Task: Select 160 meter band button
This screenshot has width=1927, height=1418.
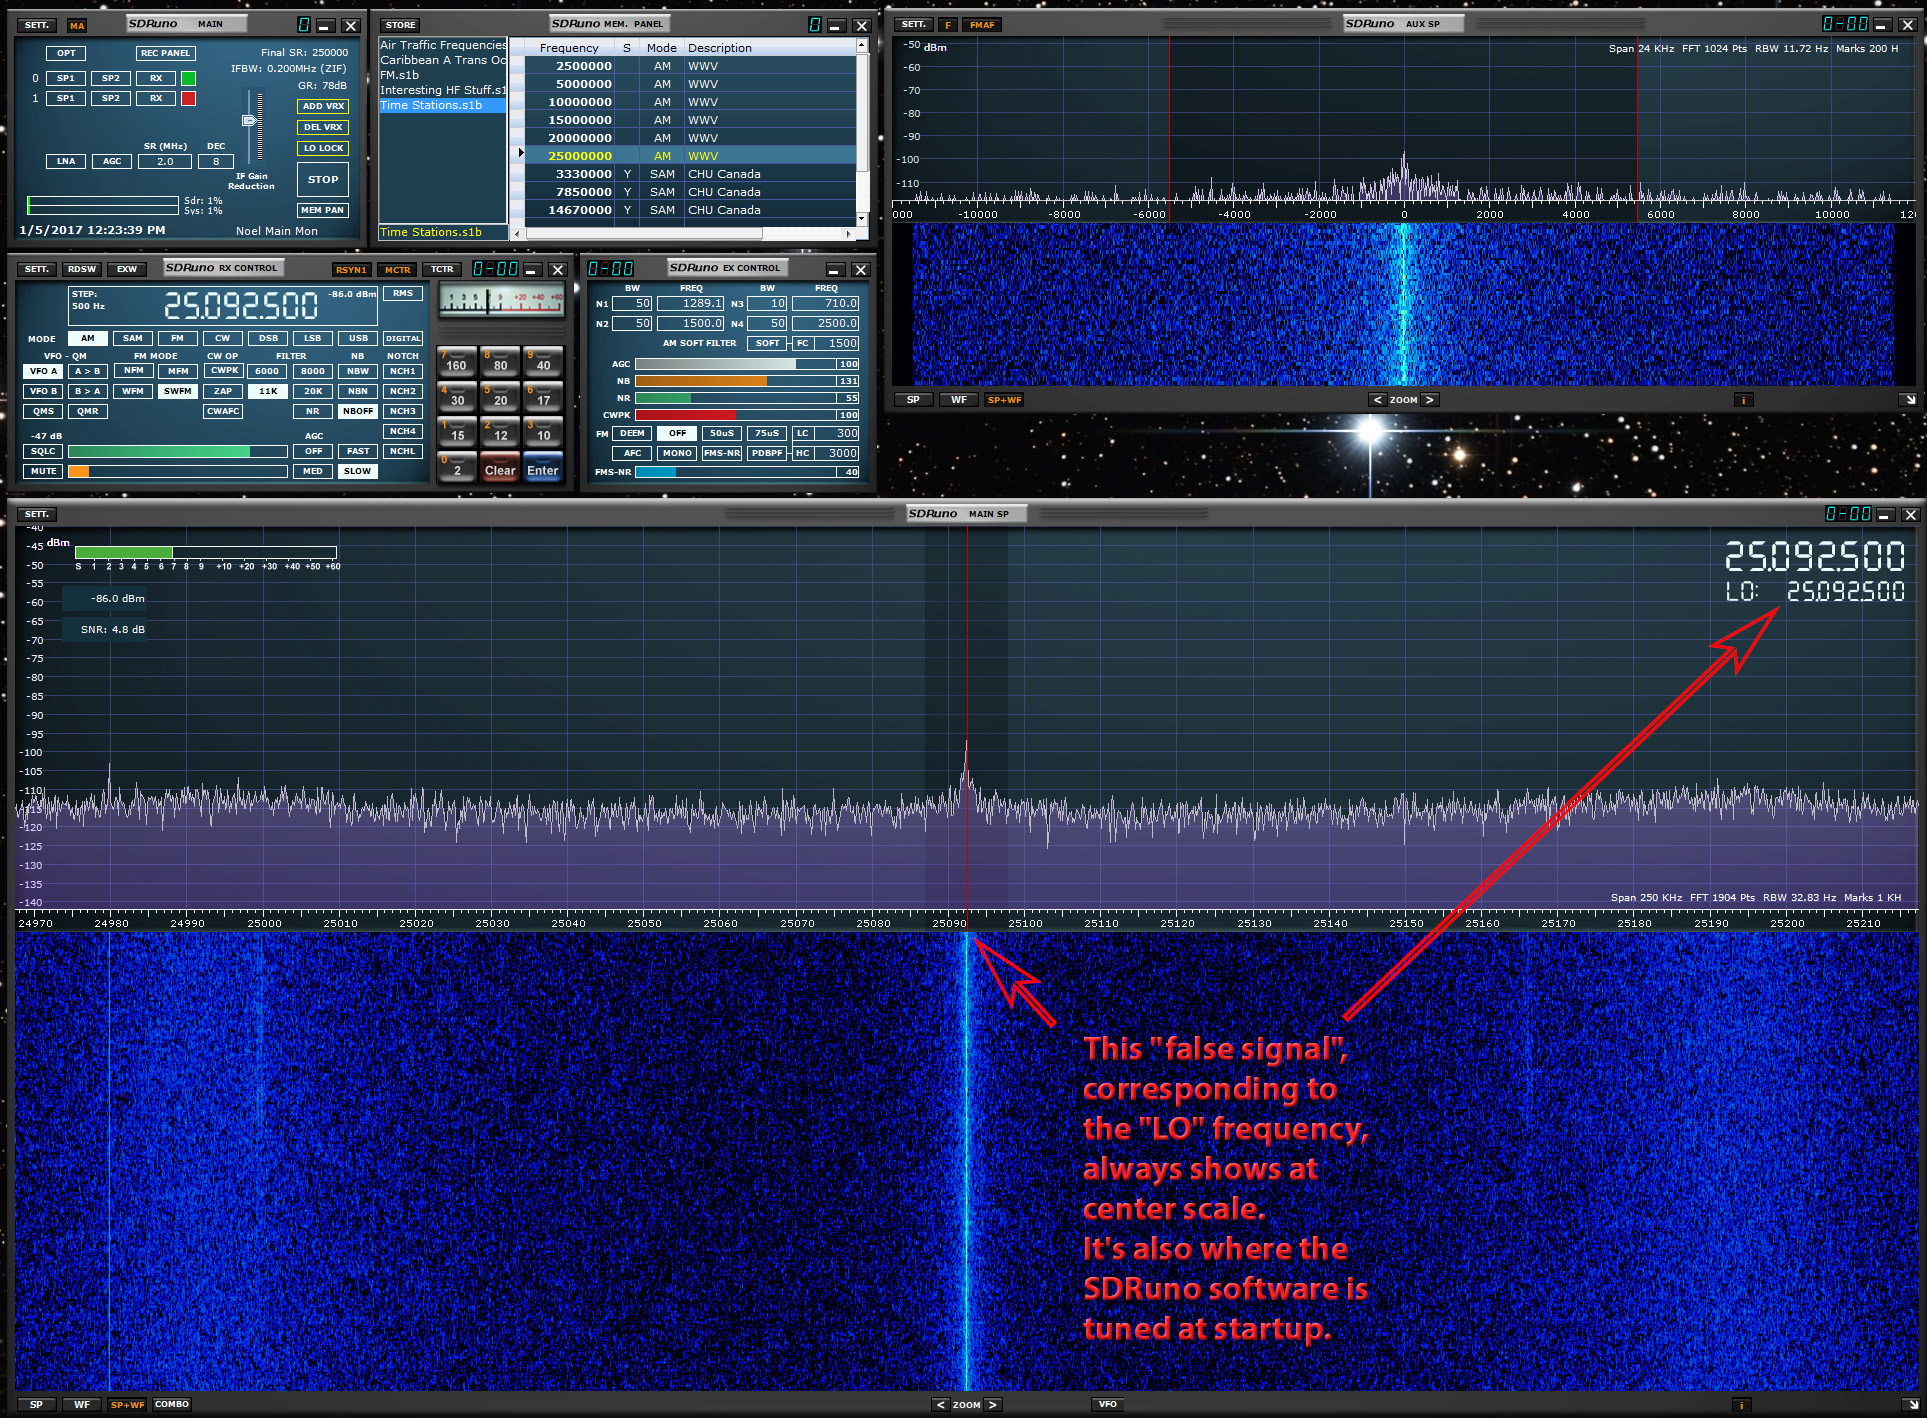Action: click(457, 361)
